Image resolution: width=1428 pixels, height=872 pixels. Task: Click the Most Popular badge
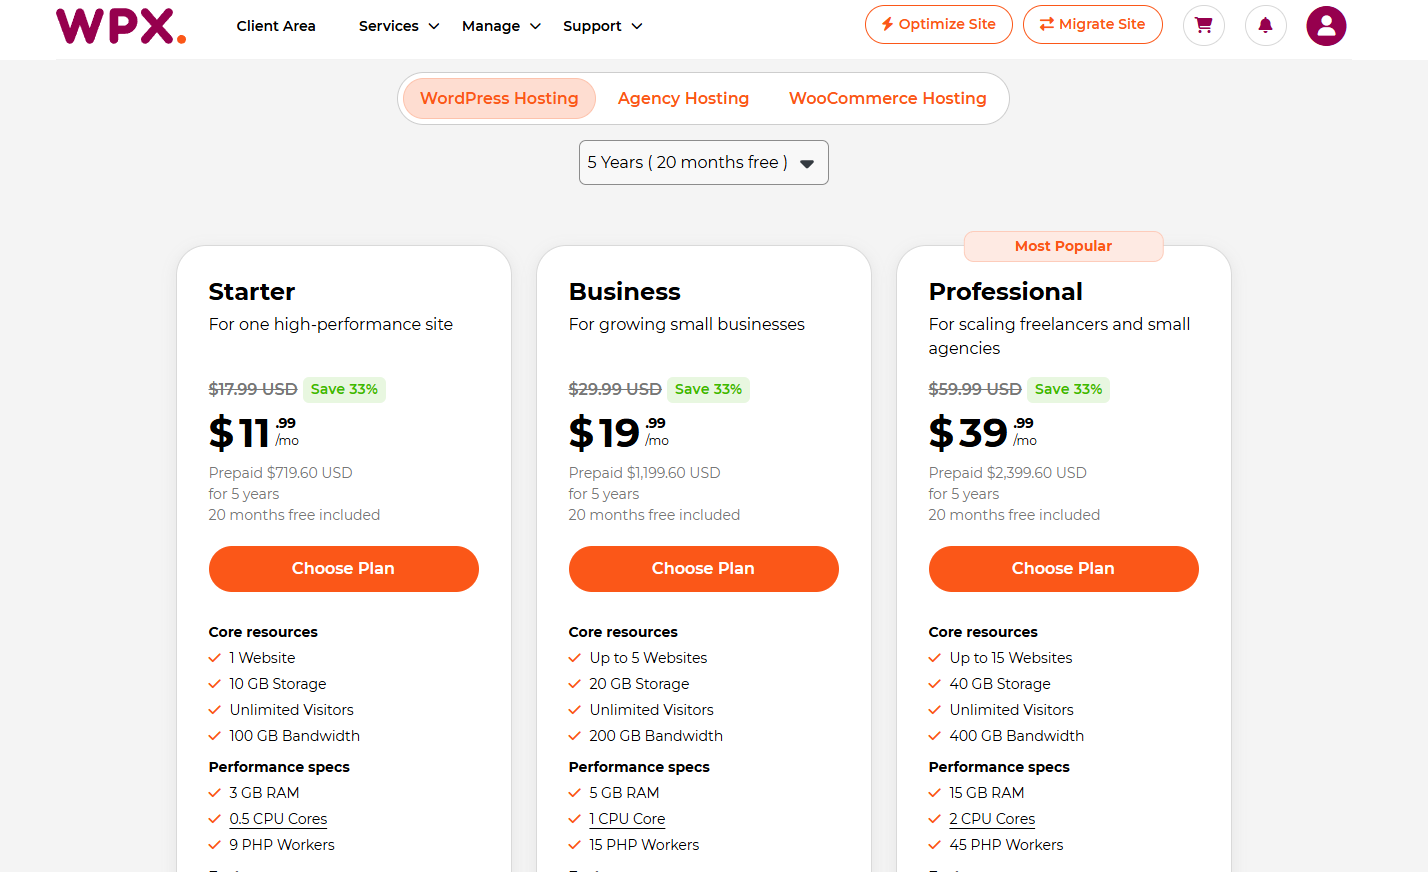point(1064,246)
